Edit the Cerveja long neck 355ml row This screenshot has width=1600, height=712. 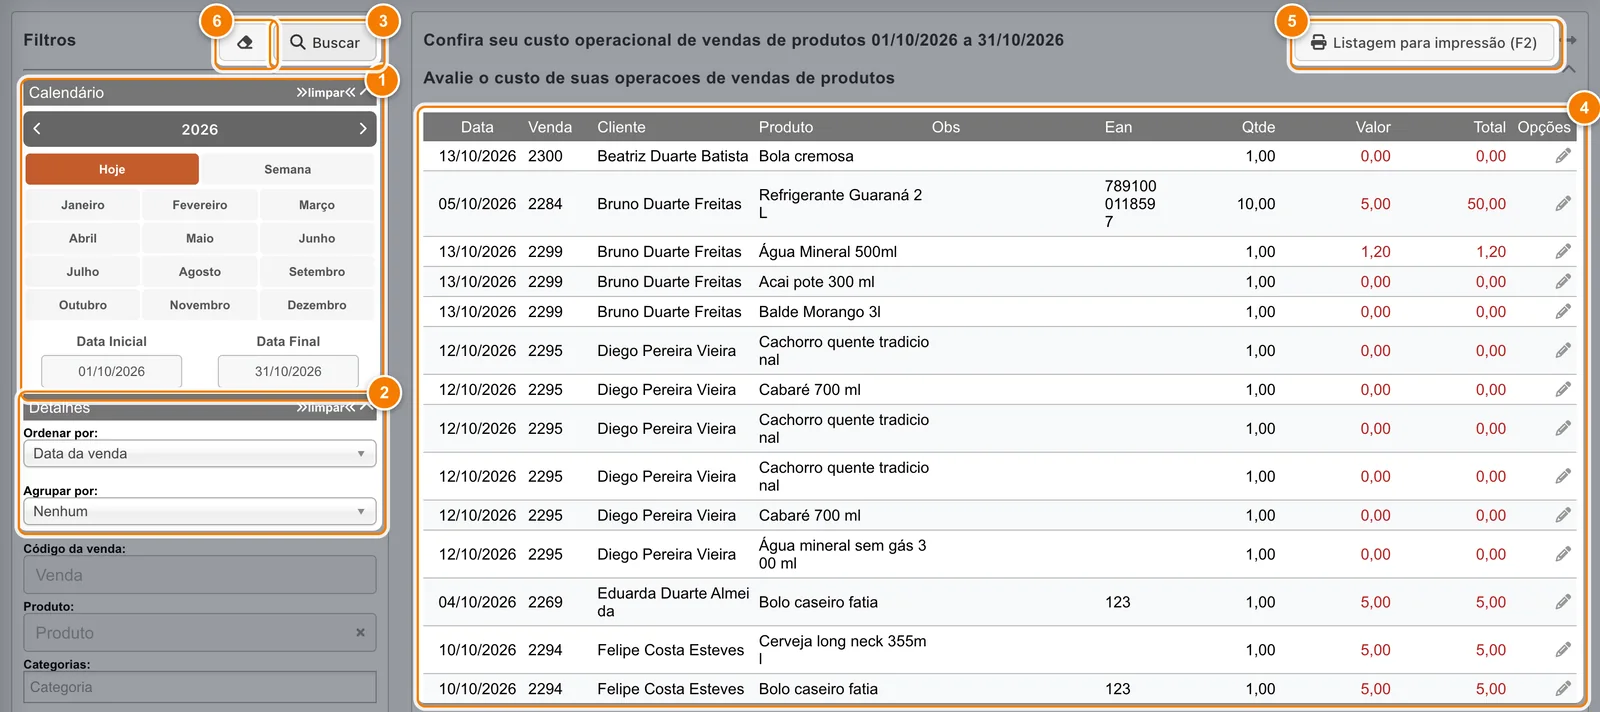(1563, 650)
